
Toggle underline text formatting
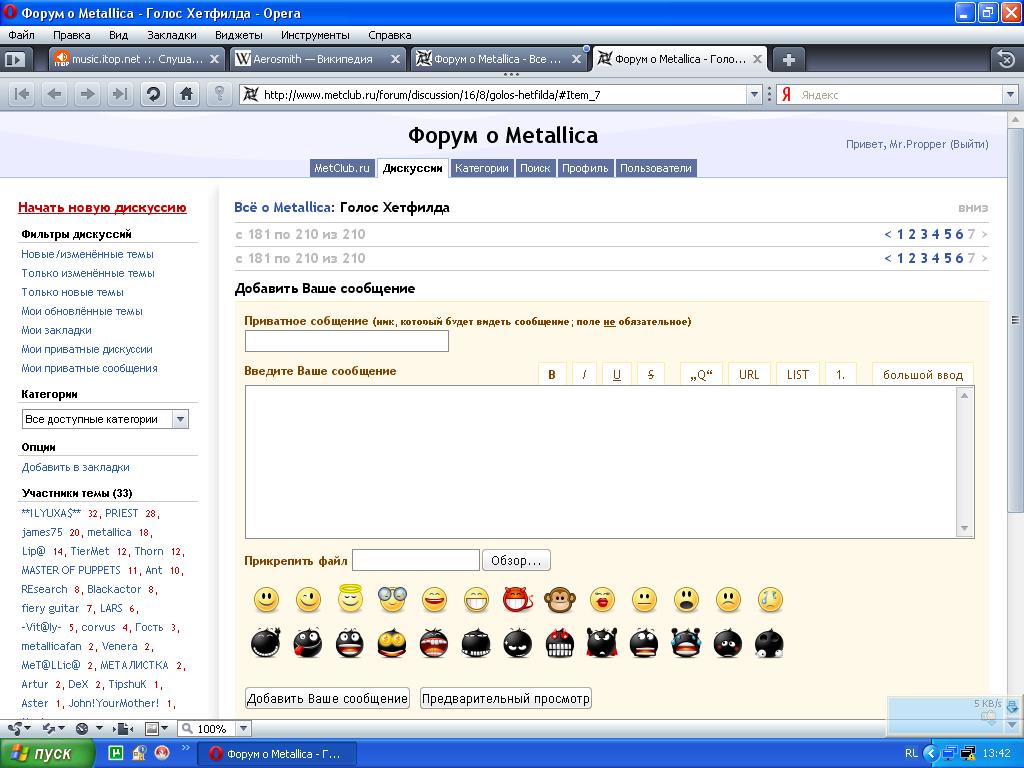click(x=616, y=375)
